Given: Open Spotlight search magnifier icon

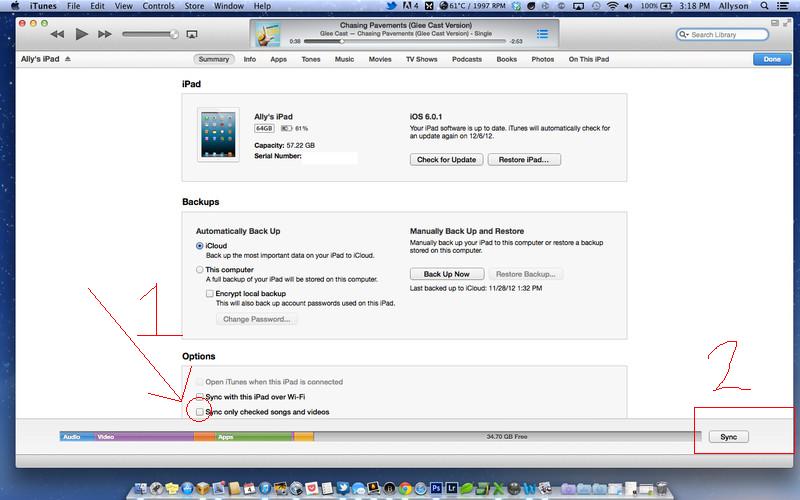Looking at the screenshot, I should click(764, 6).
